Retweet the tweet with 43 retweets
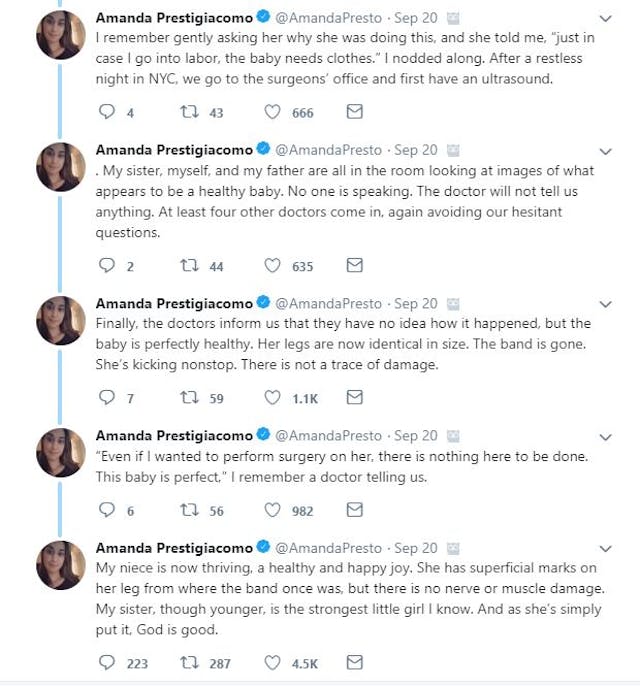Image resolution: width=640 pixels, height=686 pixels. tap(186, 112)
